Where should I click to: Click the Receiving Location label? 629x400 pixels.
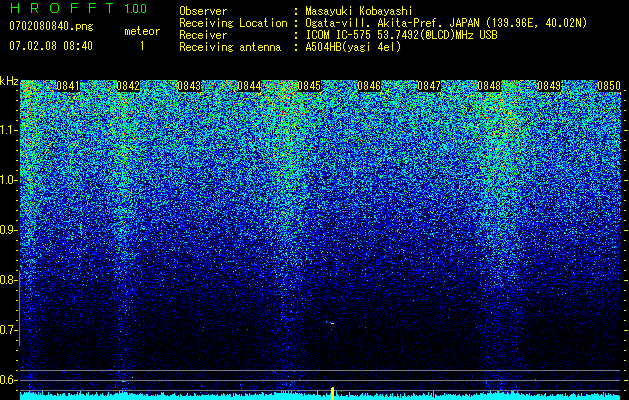click(x=233, y=23)
